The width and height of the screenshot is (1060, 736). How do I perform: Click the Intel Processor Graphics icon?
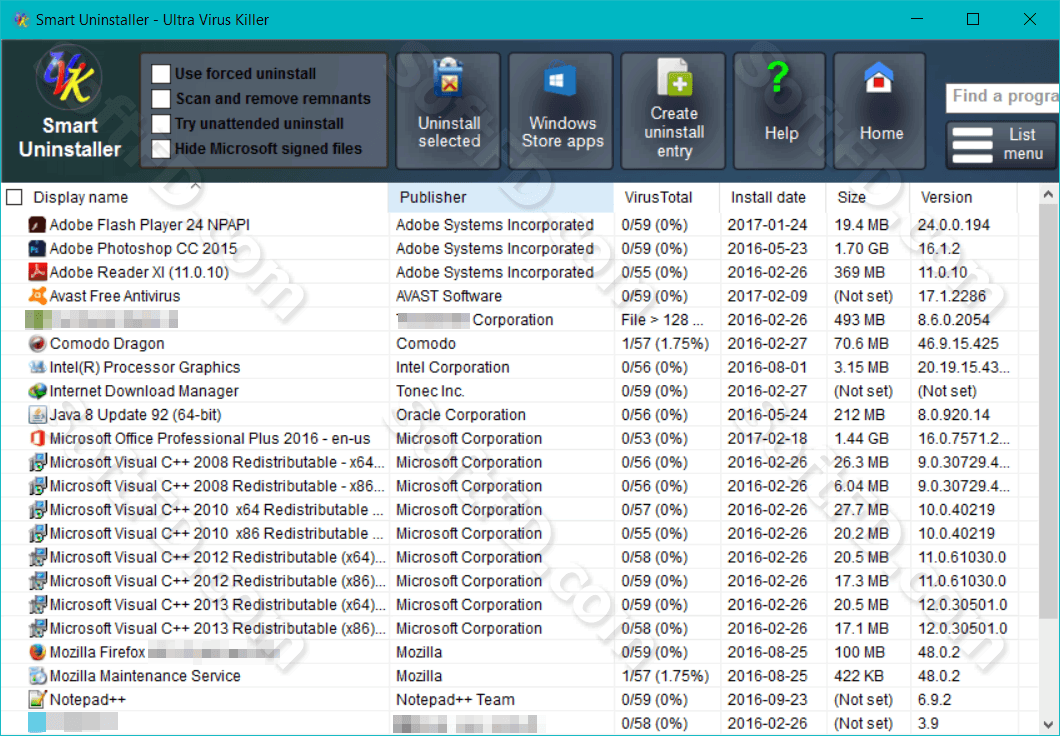[37, 367]
